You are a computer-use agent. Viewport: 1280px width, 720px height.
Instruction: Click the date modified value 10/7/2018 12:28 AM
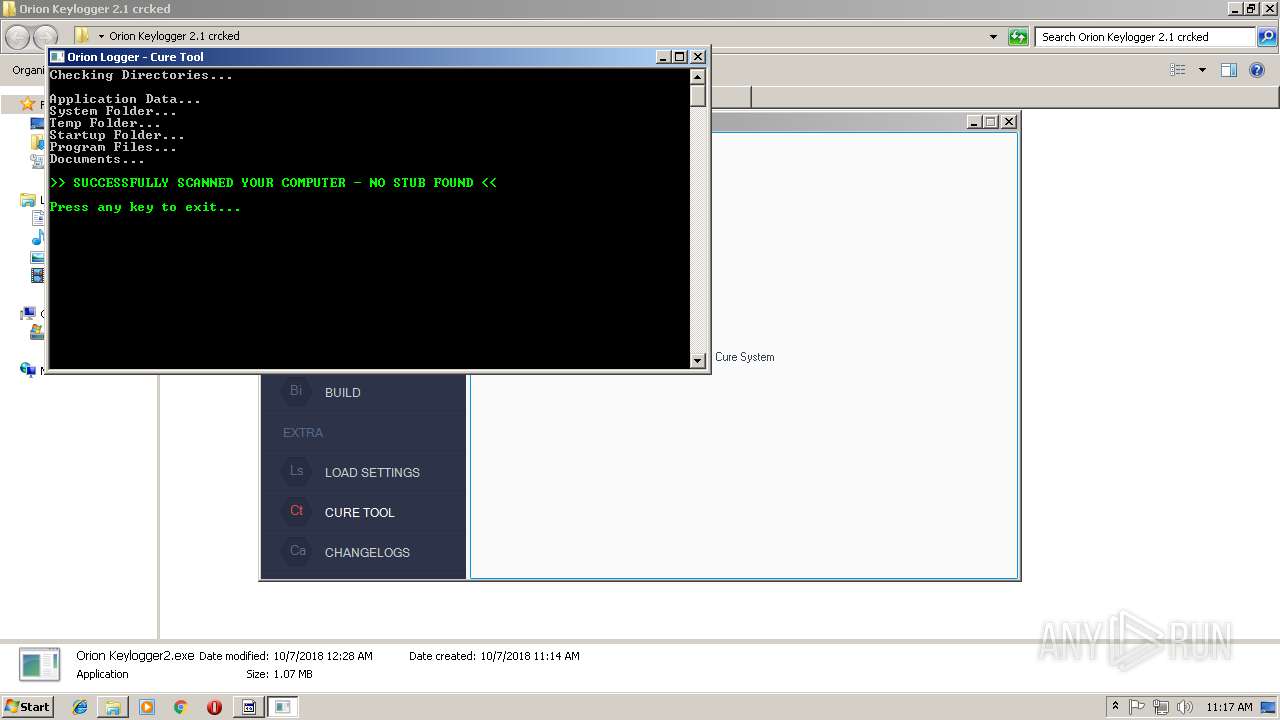click(323, 656)
